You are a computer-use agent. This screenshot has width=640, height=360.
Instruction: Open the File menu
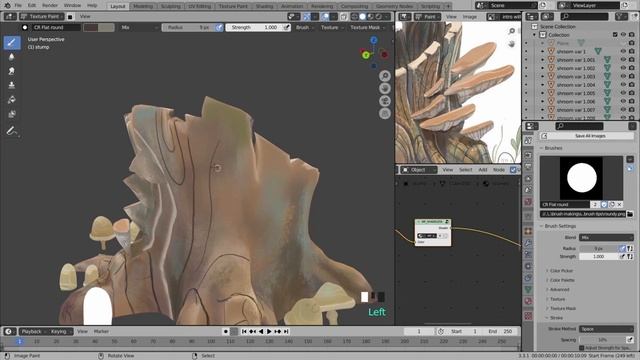(18, 6)
